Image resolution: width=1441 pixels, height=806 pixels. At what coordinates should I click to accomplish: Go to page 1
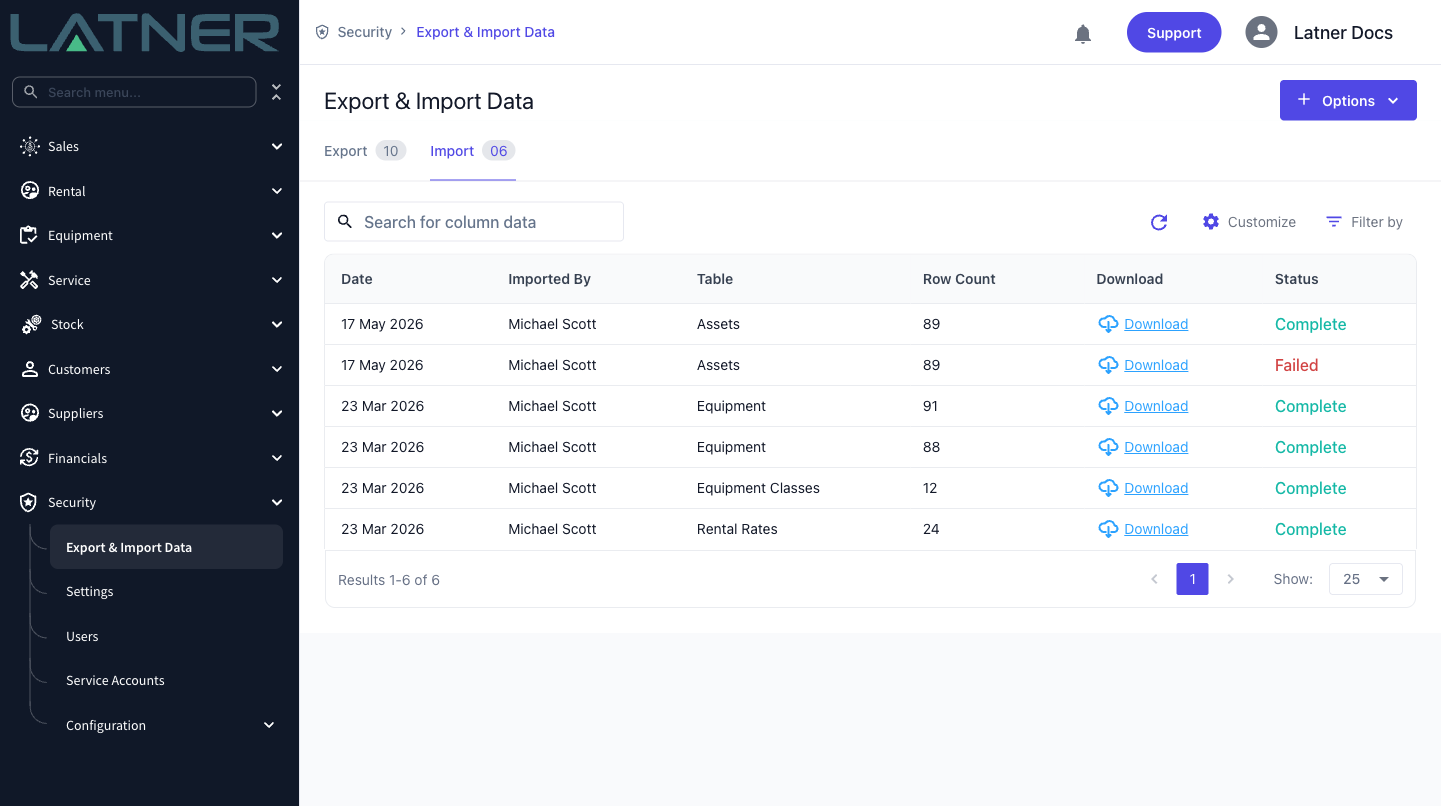[1192, 579]
